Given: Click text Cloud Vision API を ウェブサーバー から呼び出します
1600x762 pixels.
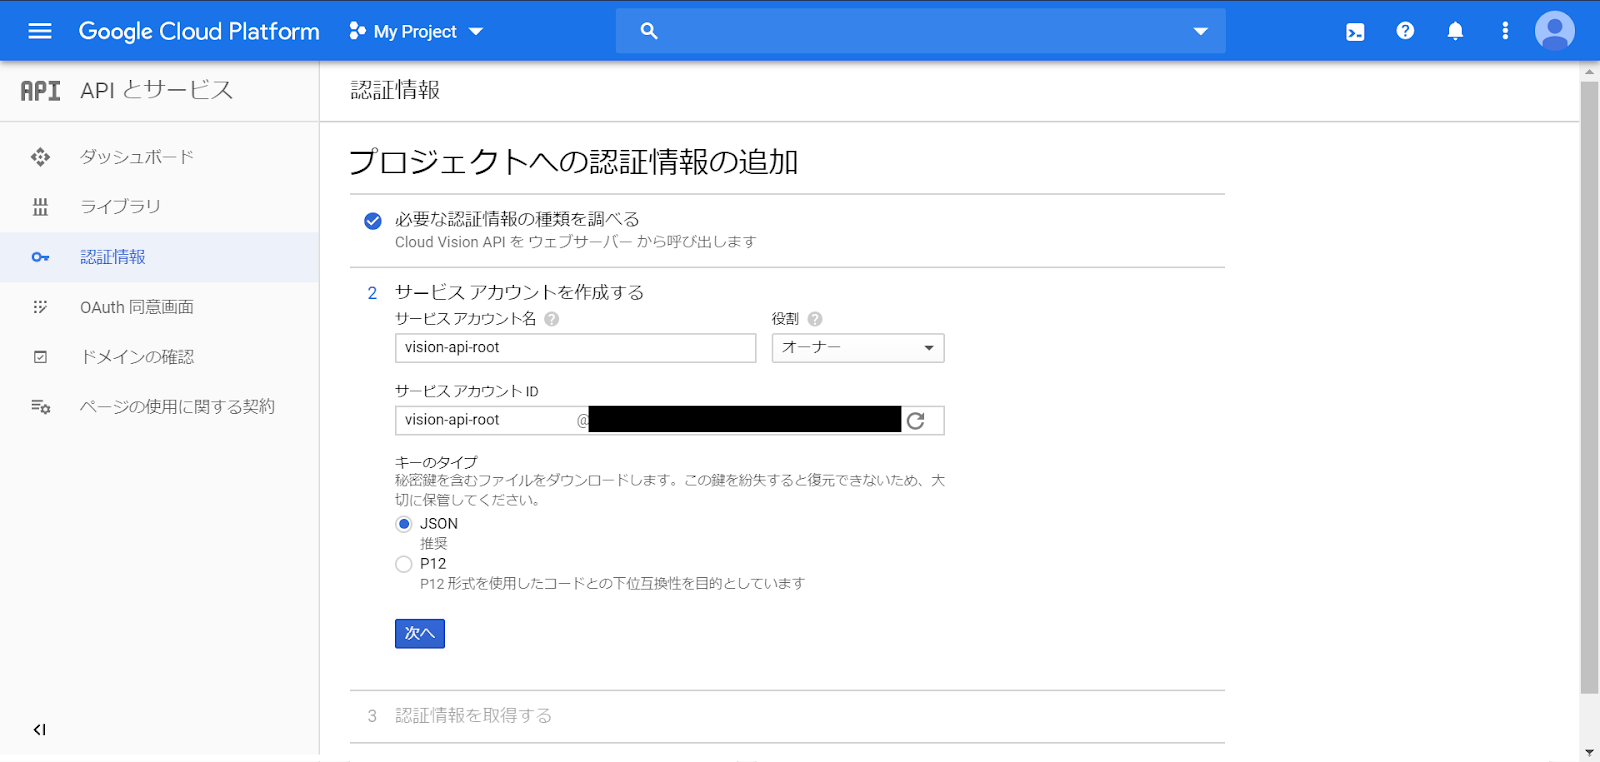Looking at the screenshot, I should pos(576,242).
